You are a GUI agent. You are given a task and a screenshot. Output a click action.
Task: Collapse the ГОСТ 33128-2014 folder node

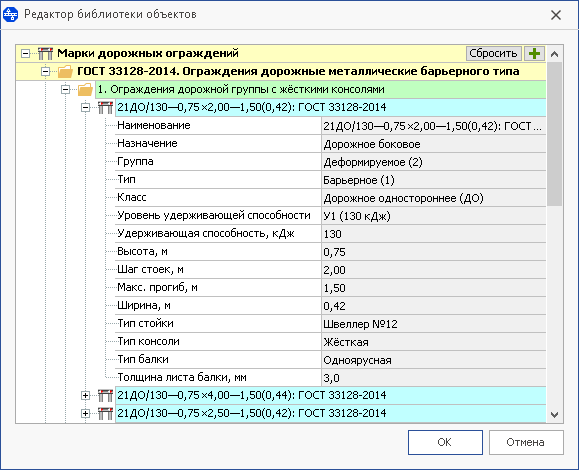(45, 71)
